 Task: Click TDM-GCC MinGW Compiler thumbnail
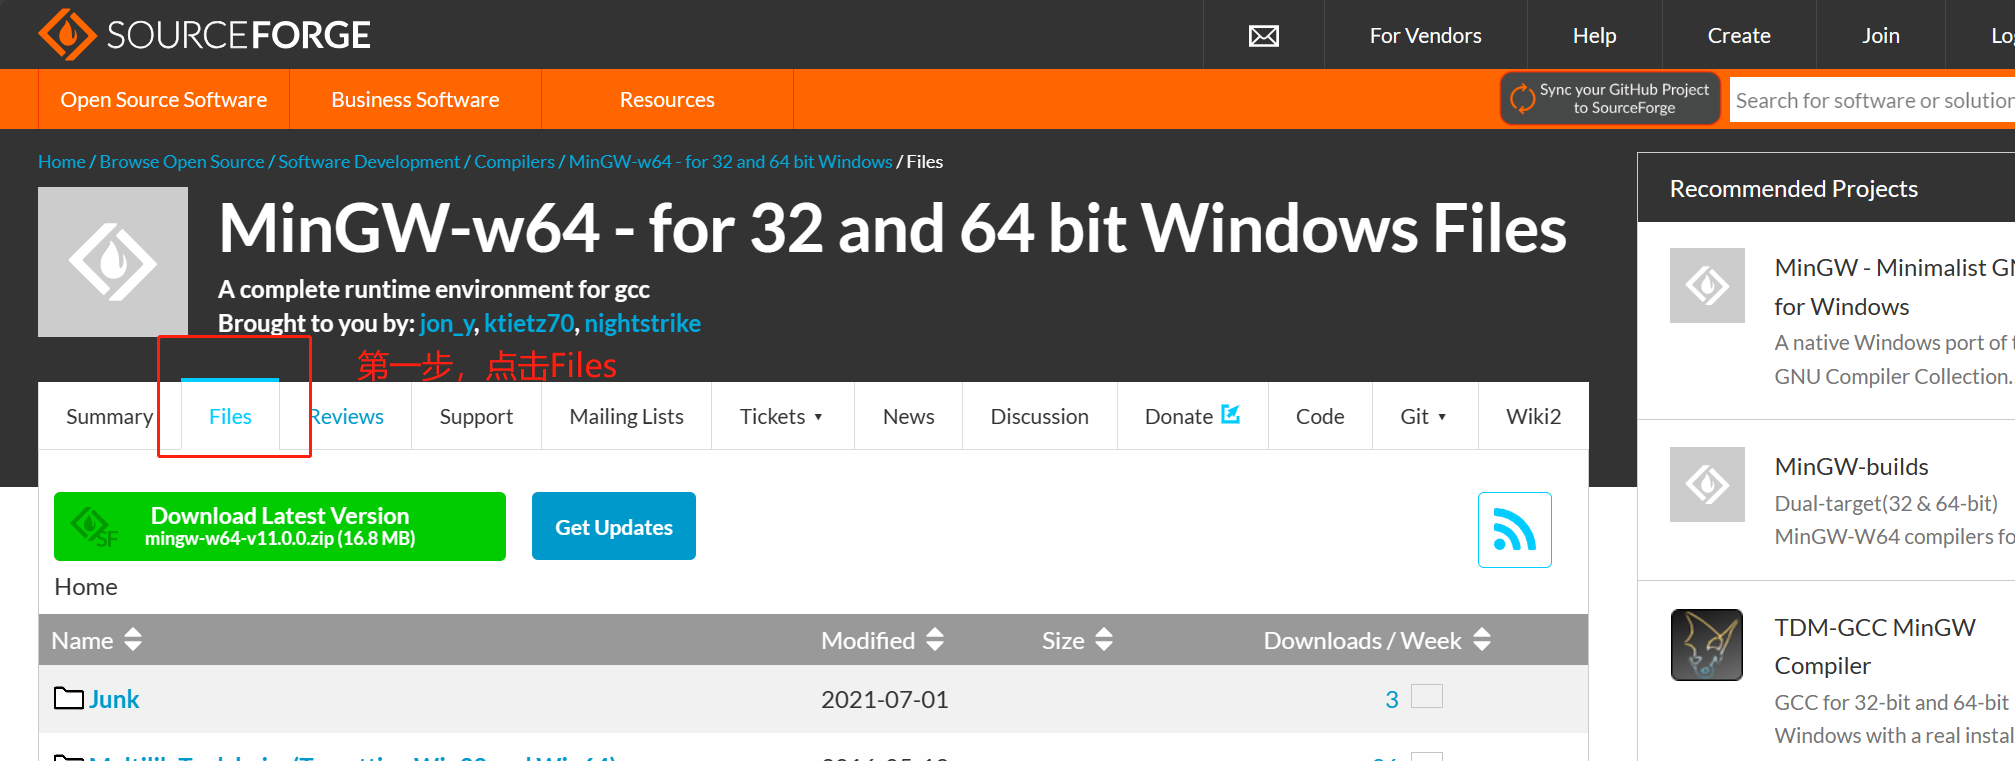coord(1707,645)
